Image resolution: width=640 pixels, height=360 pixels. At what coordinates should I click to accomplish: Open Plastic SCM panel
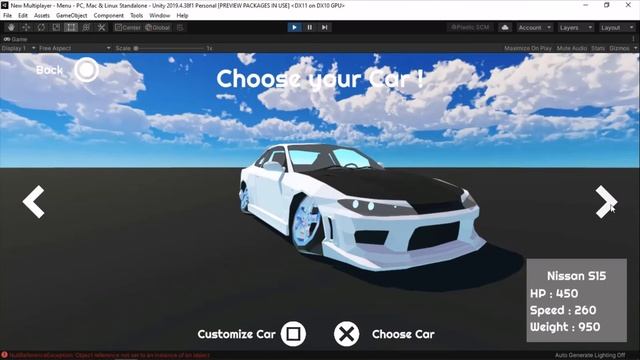pyautogui.click(x=470, y=27)
